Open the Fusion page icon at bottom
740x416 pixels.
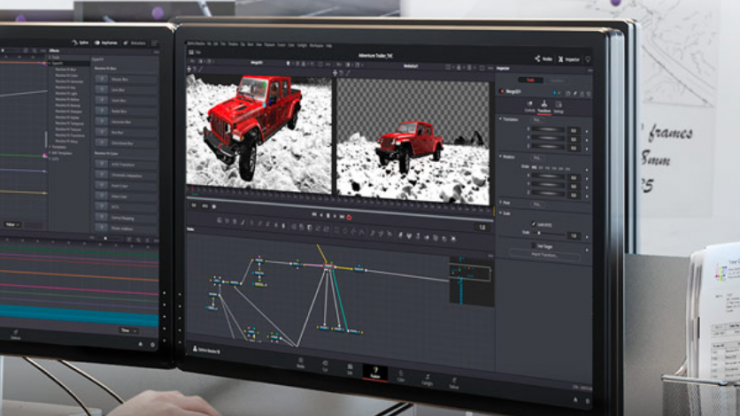pyautogui.click(x=376, y=370)
